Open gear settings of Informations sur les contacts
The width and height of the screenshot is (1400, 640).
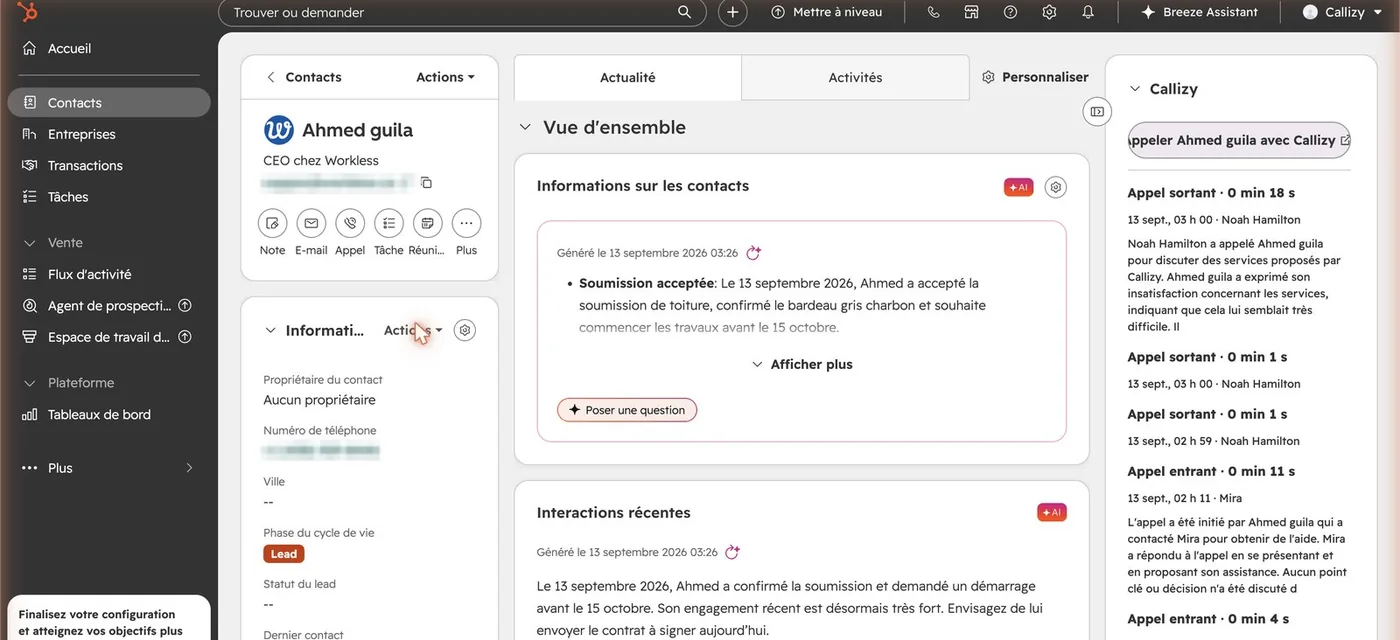pyautogui.click(x=1055, y=187)
